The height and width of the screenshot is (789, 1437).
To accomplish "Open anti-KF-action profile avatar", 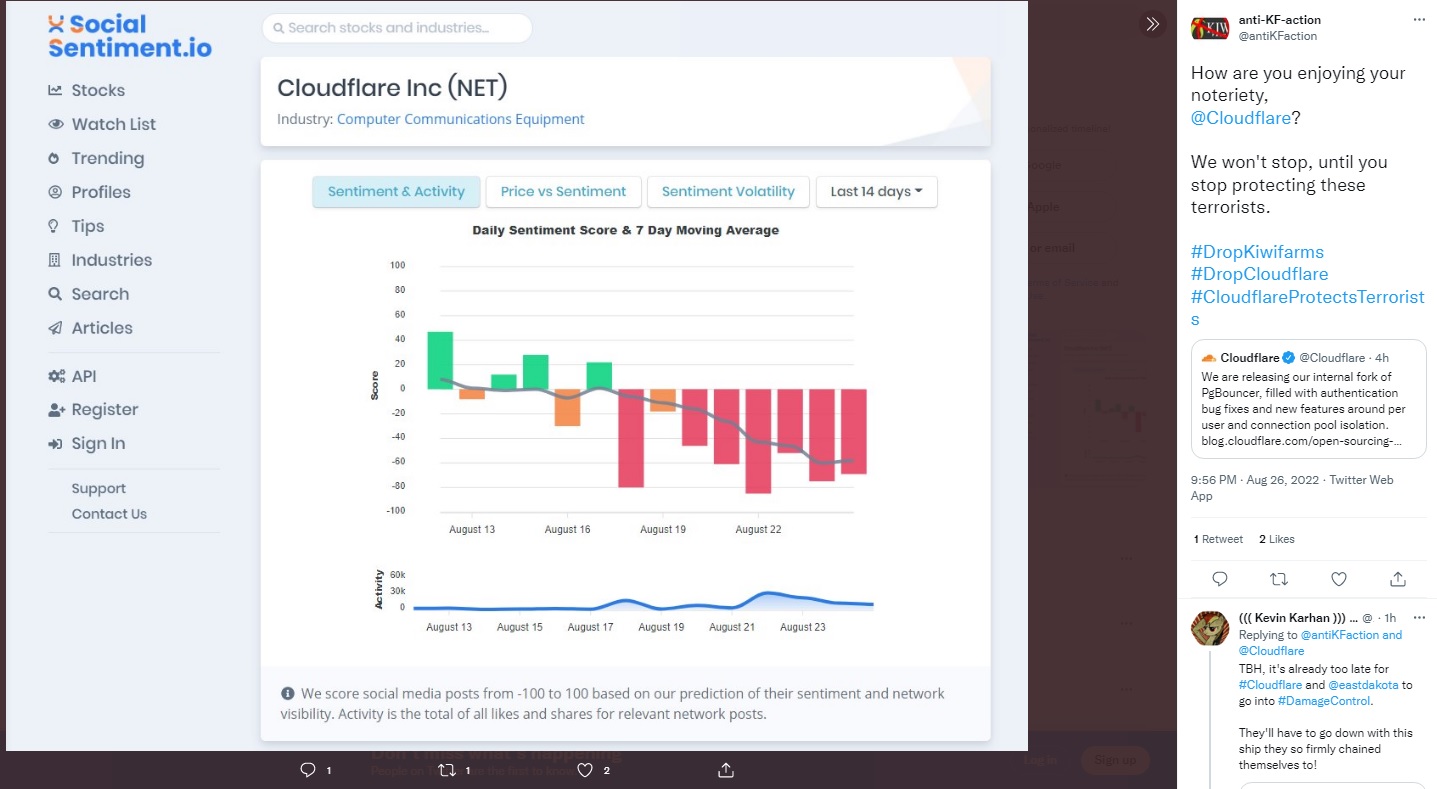I will [x=1210, y=28].
